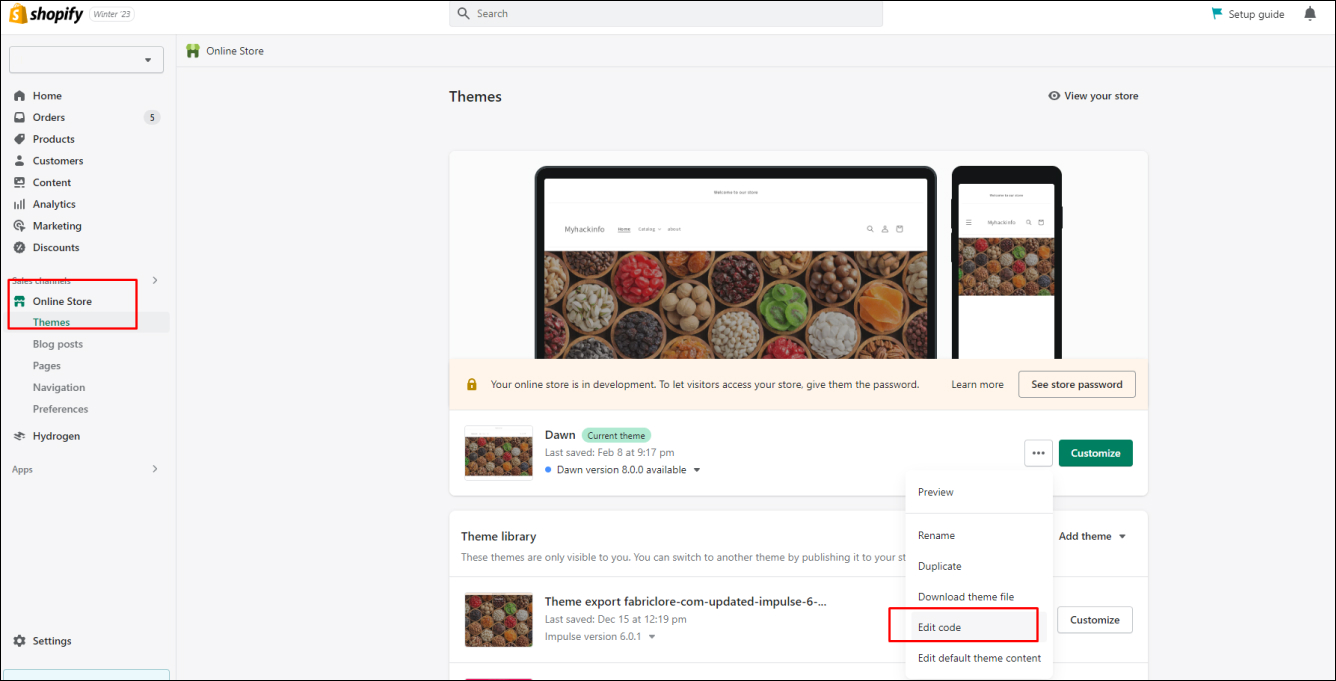Click the Products tag icon
The height and width of the screenshot is (681, 1336).
19,139
